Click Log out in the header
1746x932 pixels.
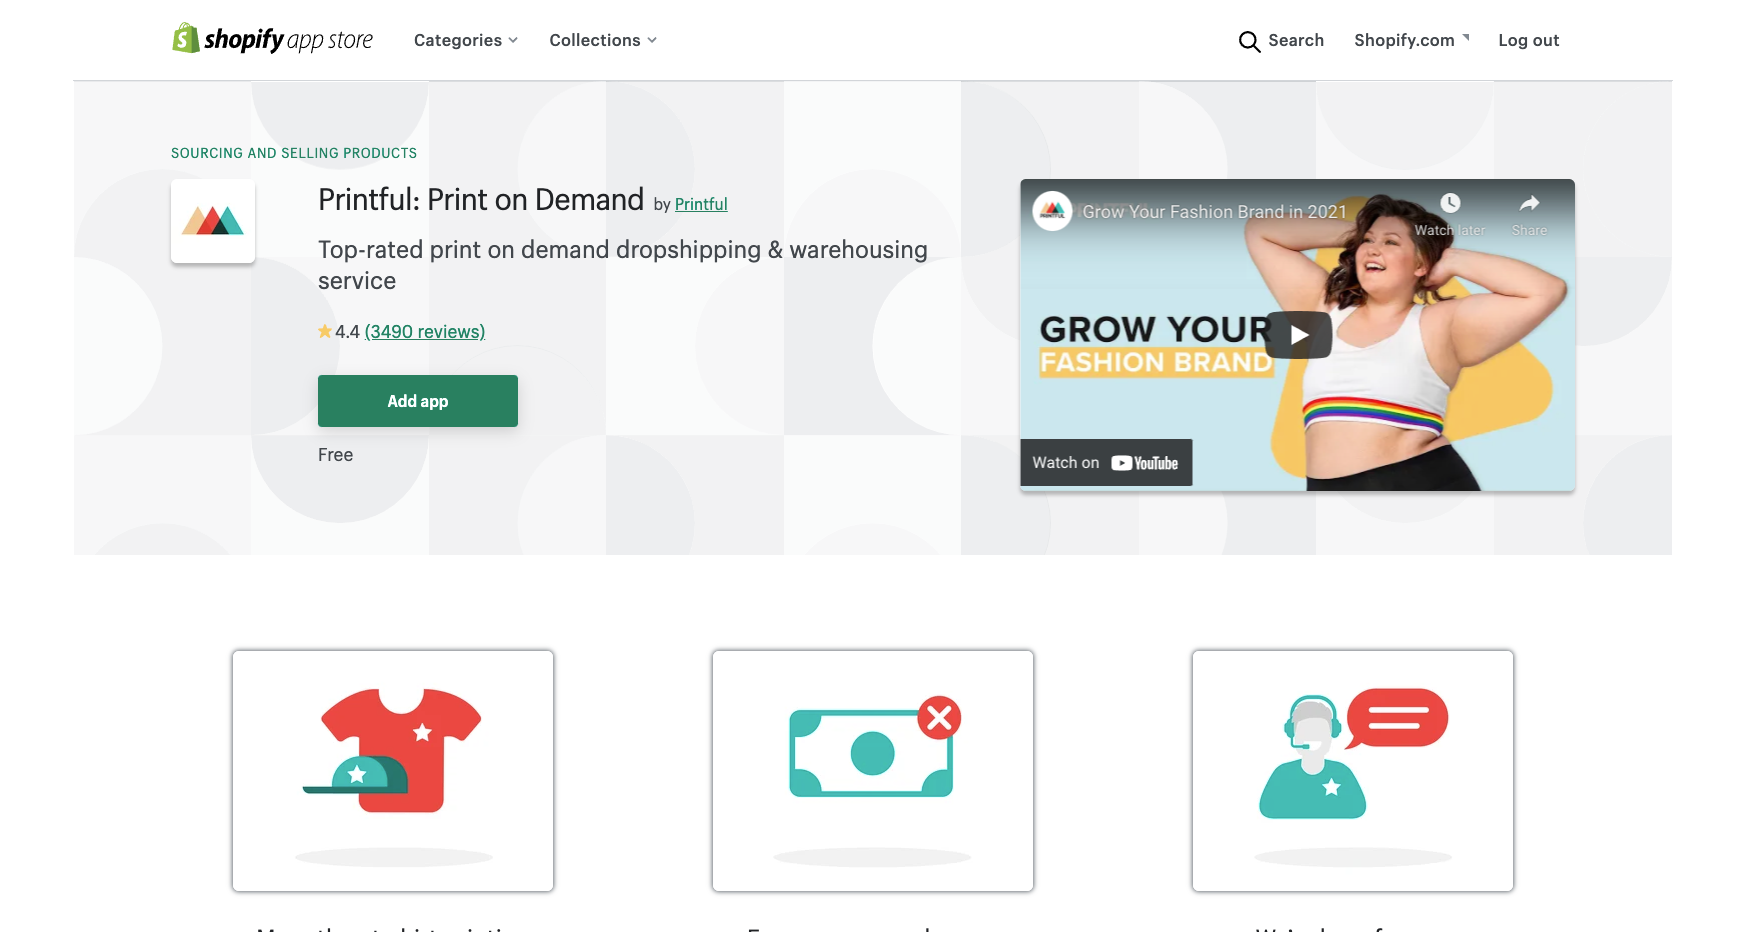[x=1528, y=40]
